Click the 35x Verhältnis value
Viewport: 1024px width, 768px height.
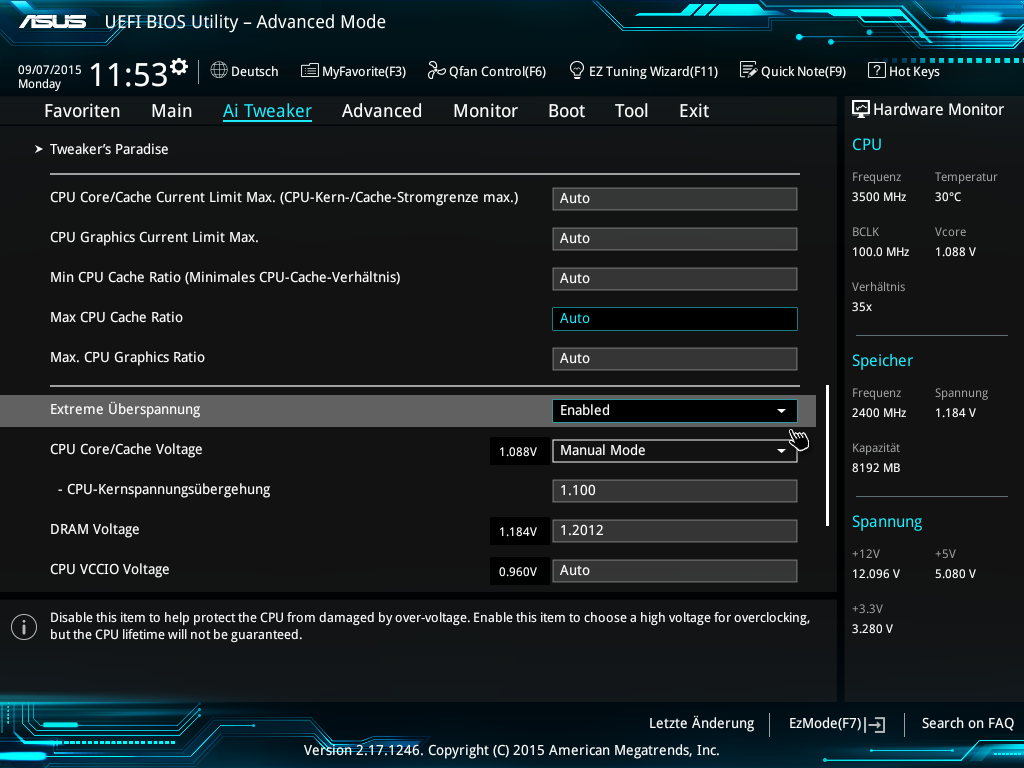861,307
